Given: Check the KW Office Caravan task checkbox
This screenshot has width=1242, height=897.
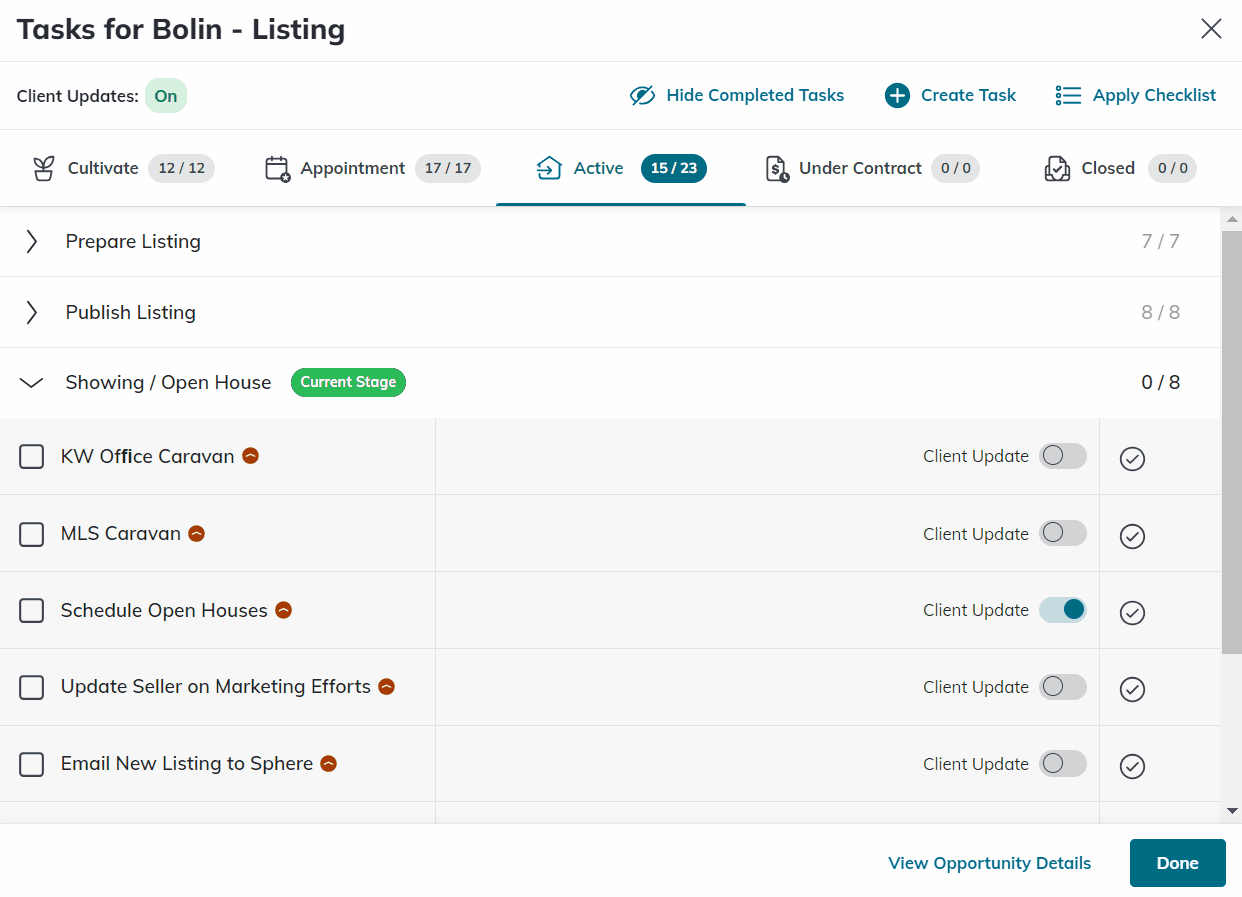Looking at the screenshot, I should (x=32, y=457).
